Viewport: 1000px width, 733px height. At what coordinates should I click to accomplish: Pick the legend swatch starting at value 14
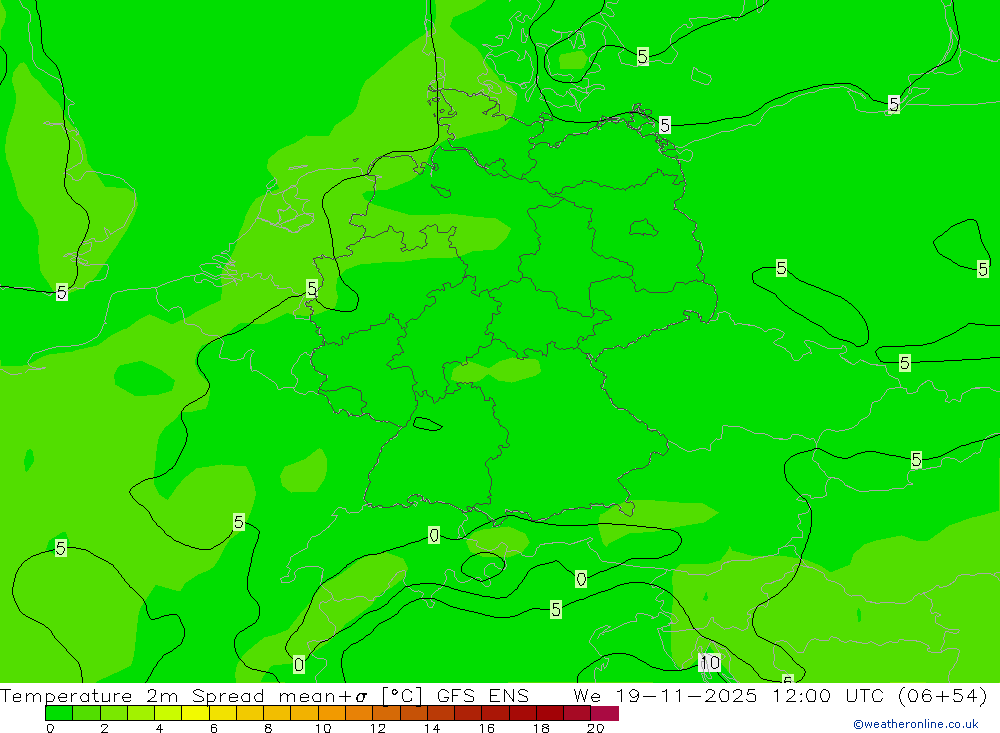pos(441,713)
